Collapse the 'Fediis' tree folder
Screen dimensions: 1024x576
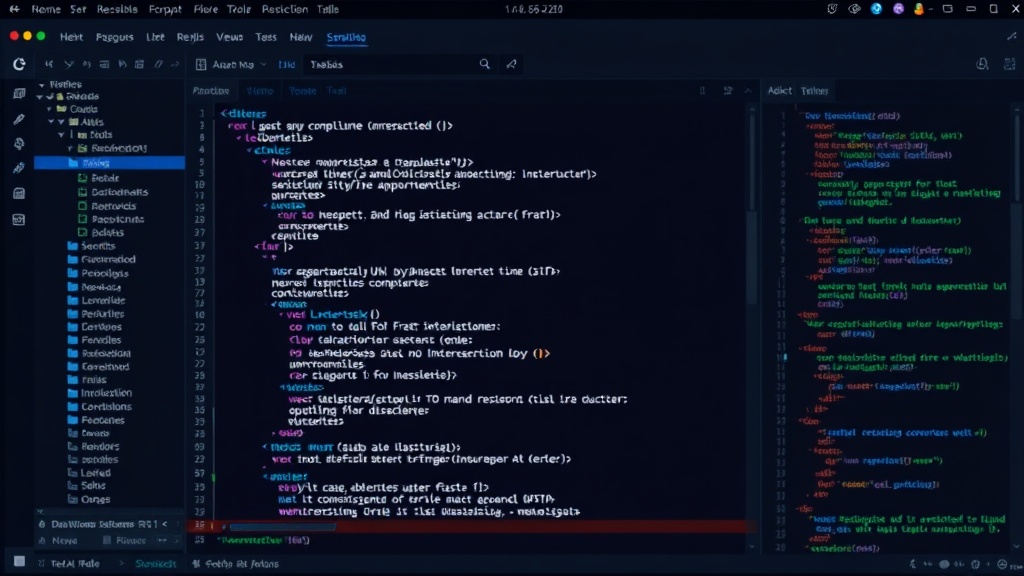pos(61,135)
